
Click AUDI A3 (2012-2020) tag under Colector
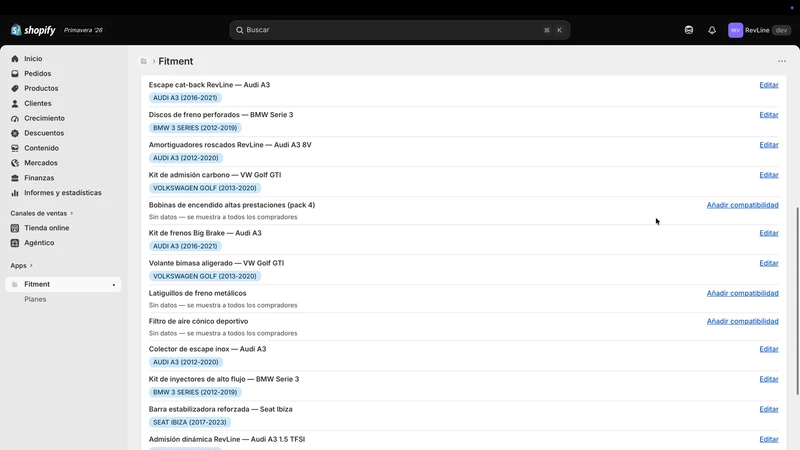coord(186,362)
